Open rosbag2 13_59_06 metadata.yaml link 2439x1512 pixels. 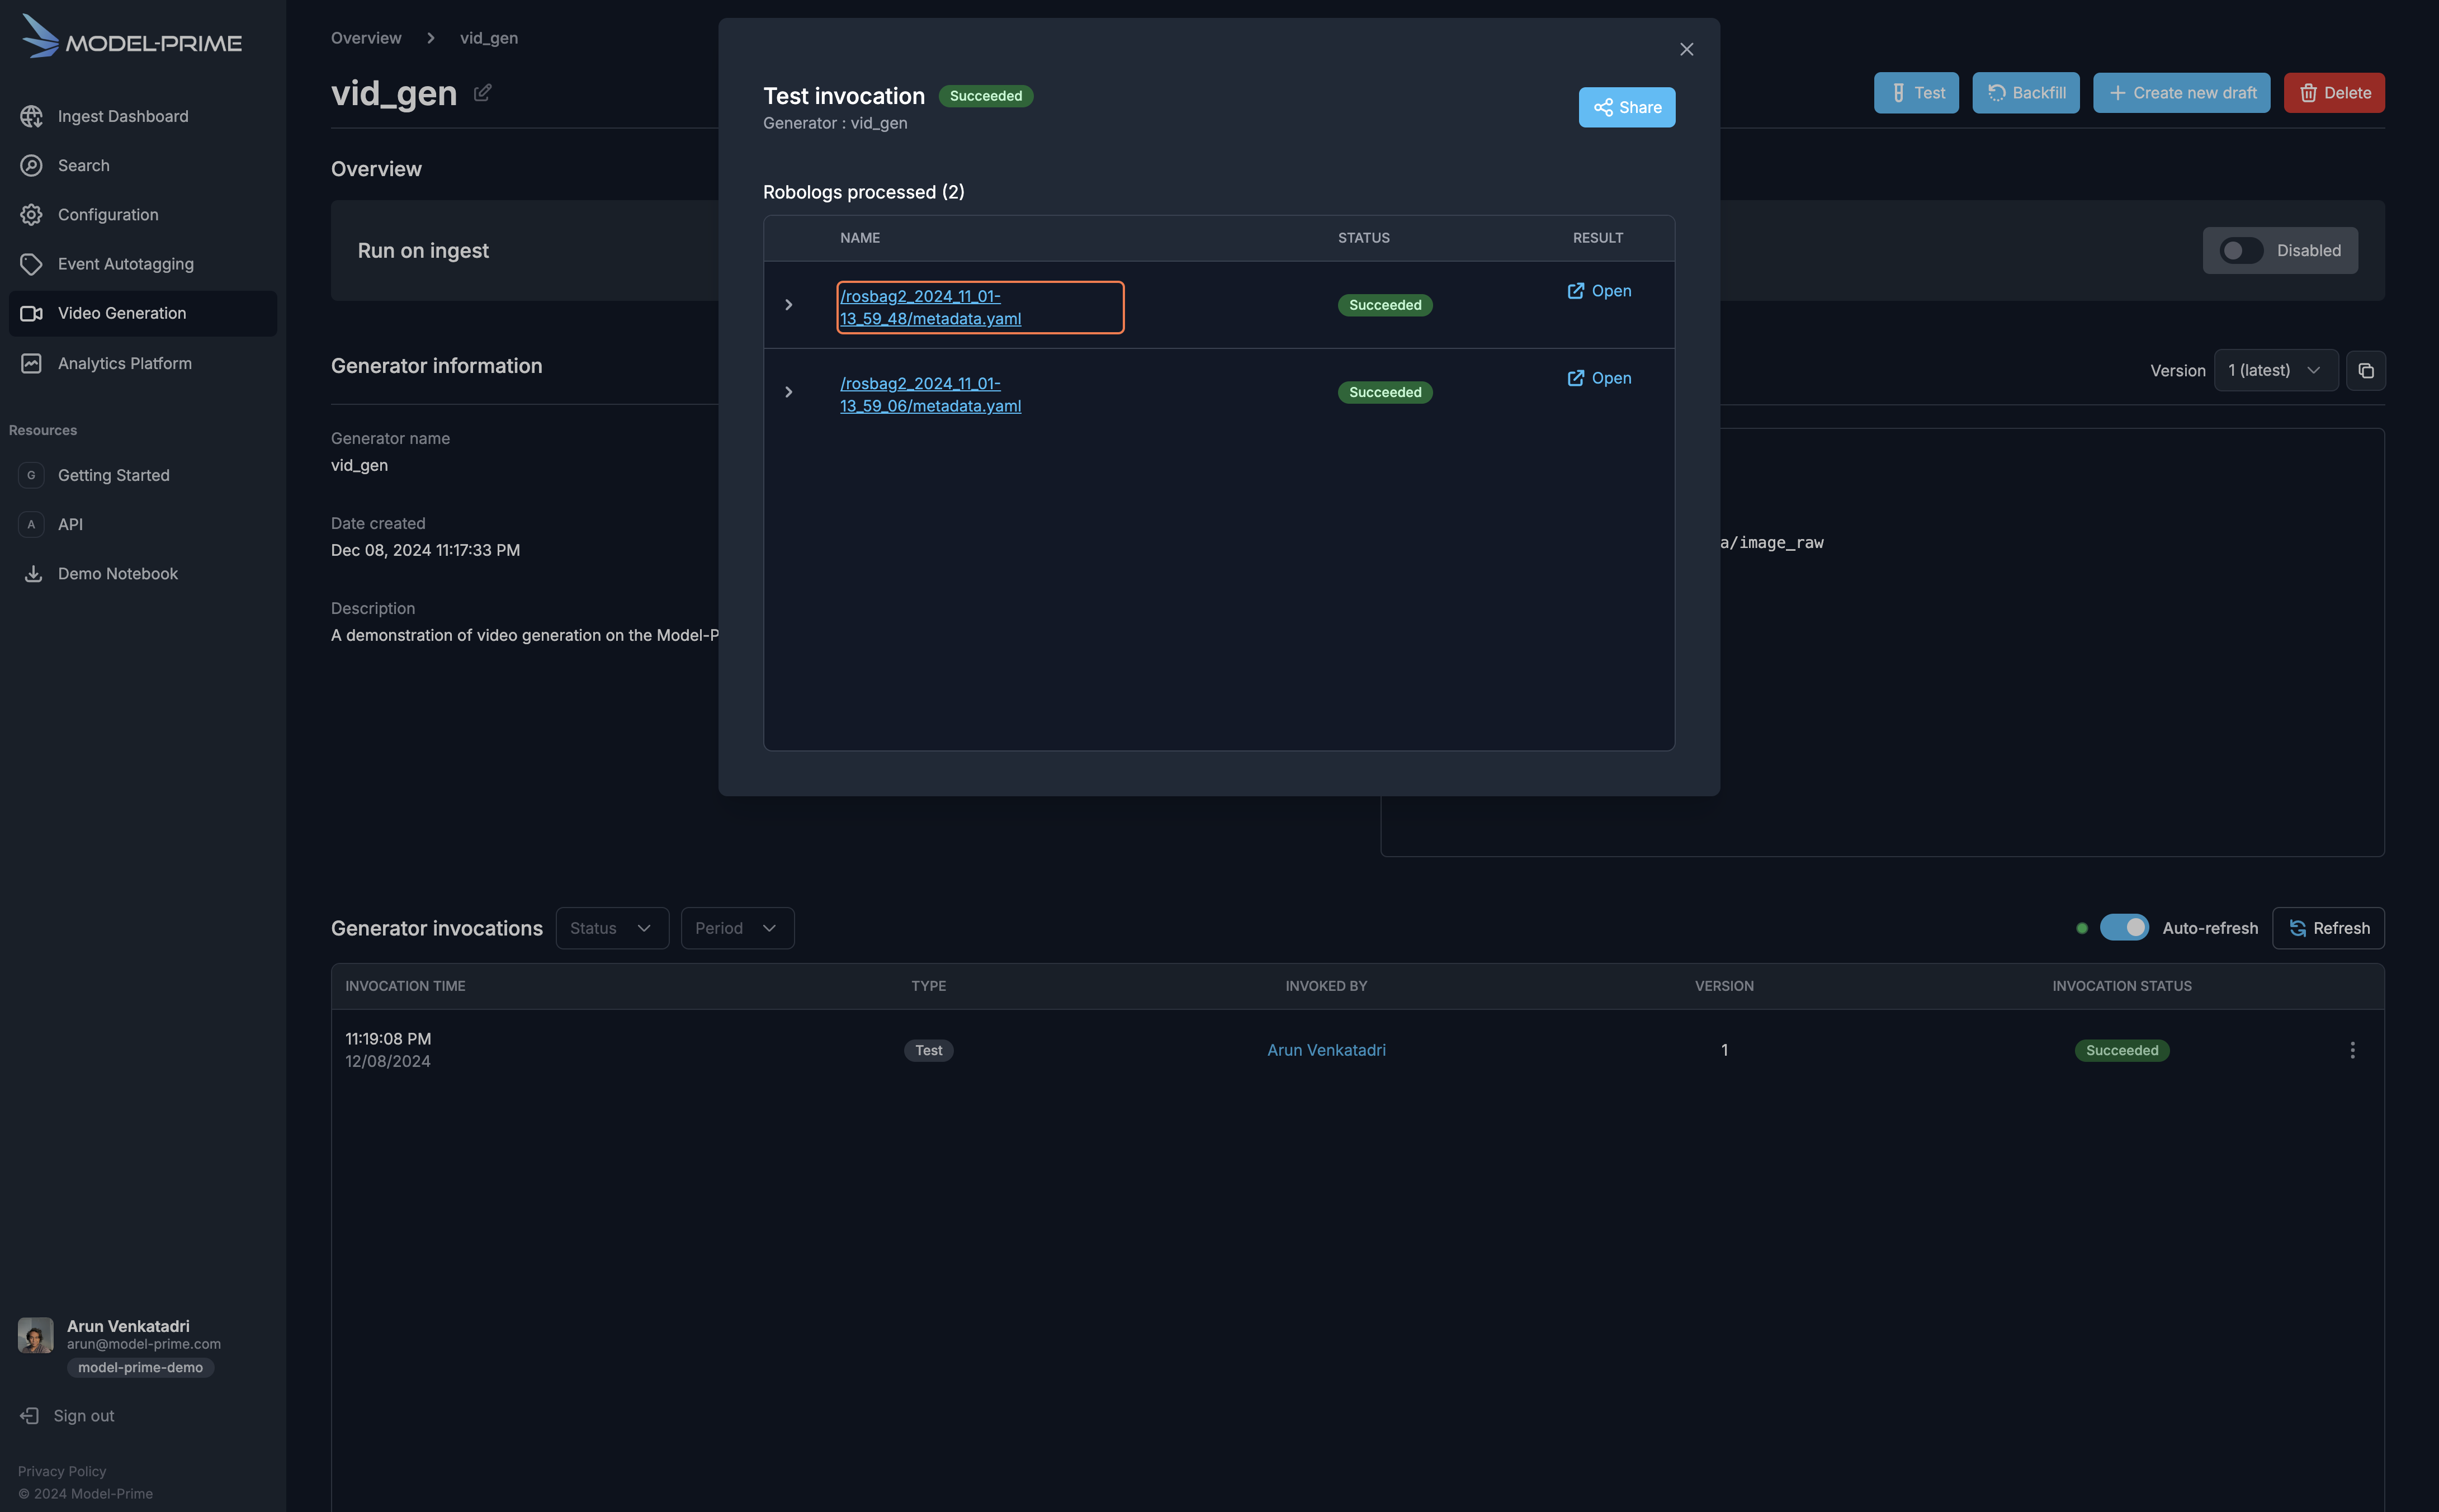930,394
